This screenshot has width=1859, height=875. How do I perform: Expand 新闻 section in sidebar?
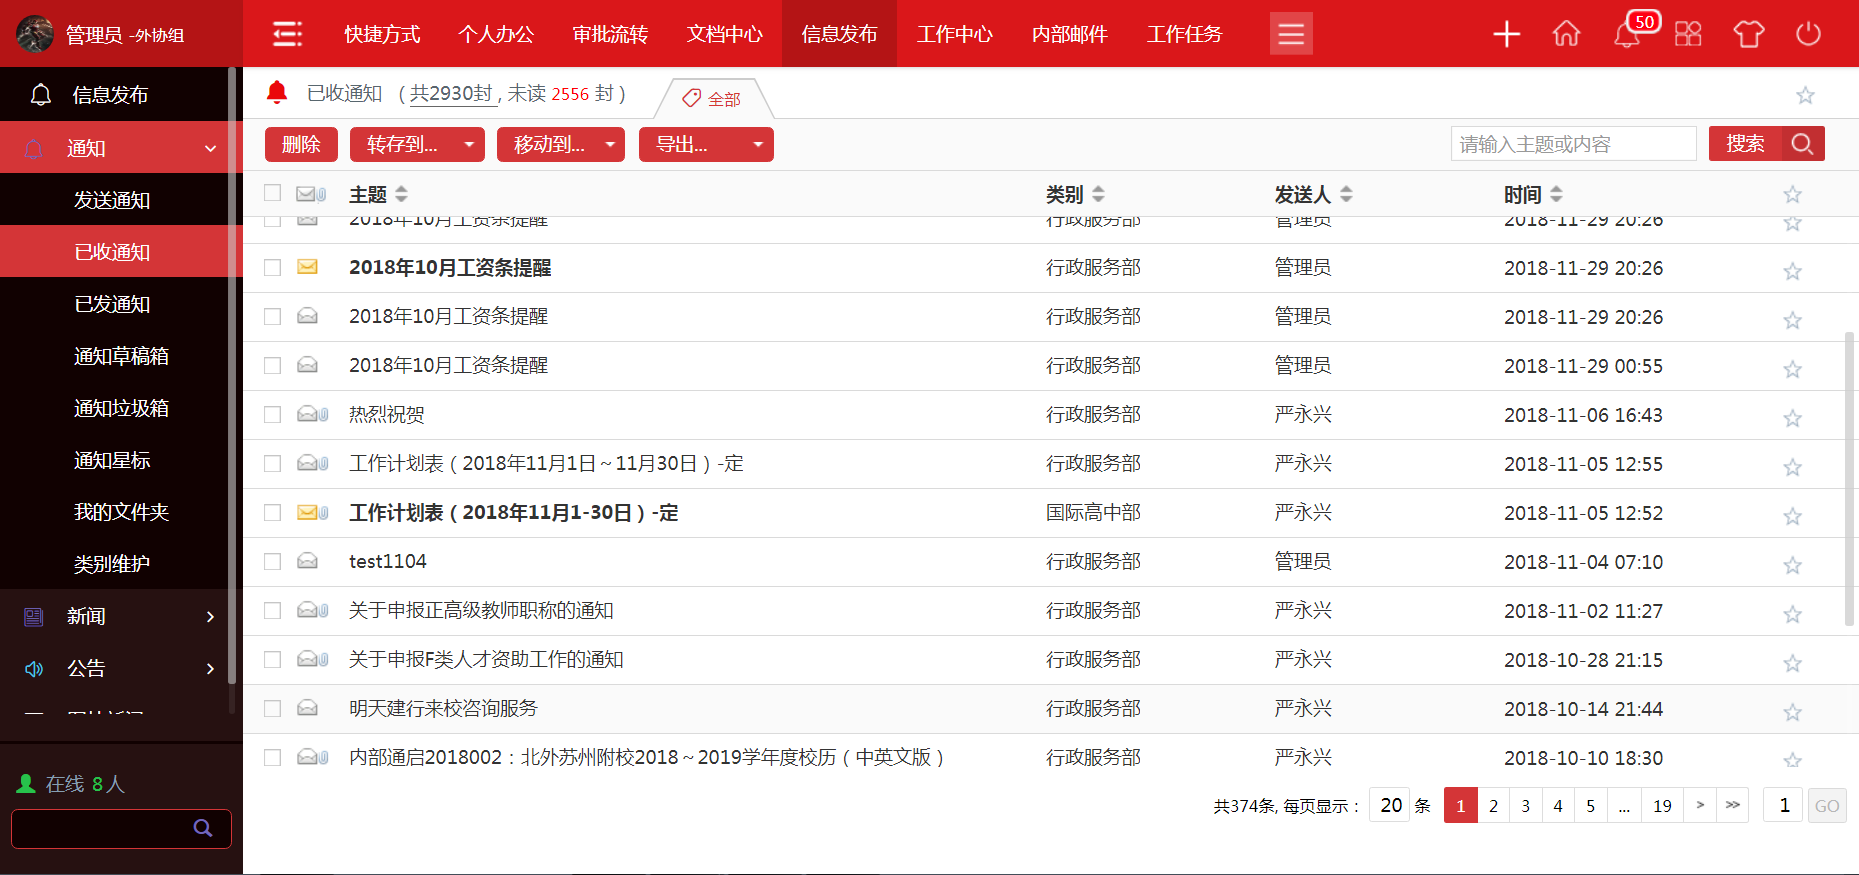[x=120, y=616]
